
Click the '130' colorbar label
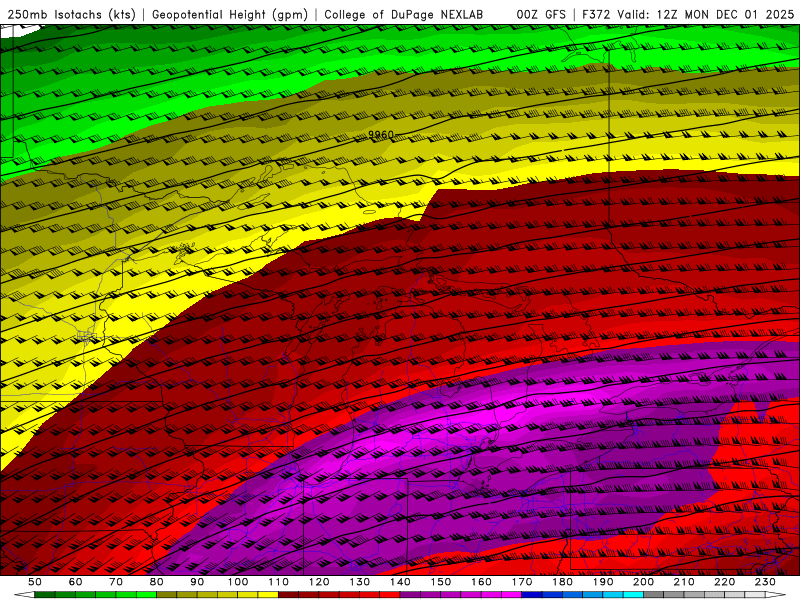(x=359, y=582)
